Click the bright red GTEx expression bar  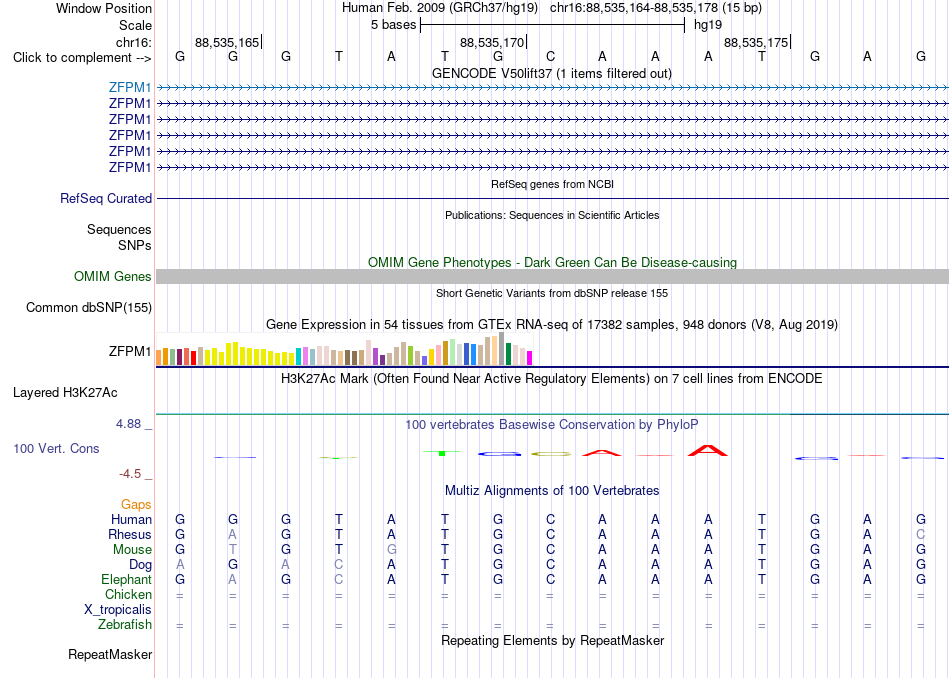click(193, 357)
